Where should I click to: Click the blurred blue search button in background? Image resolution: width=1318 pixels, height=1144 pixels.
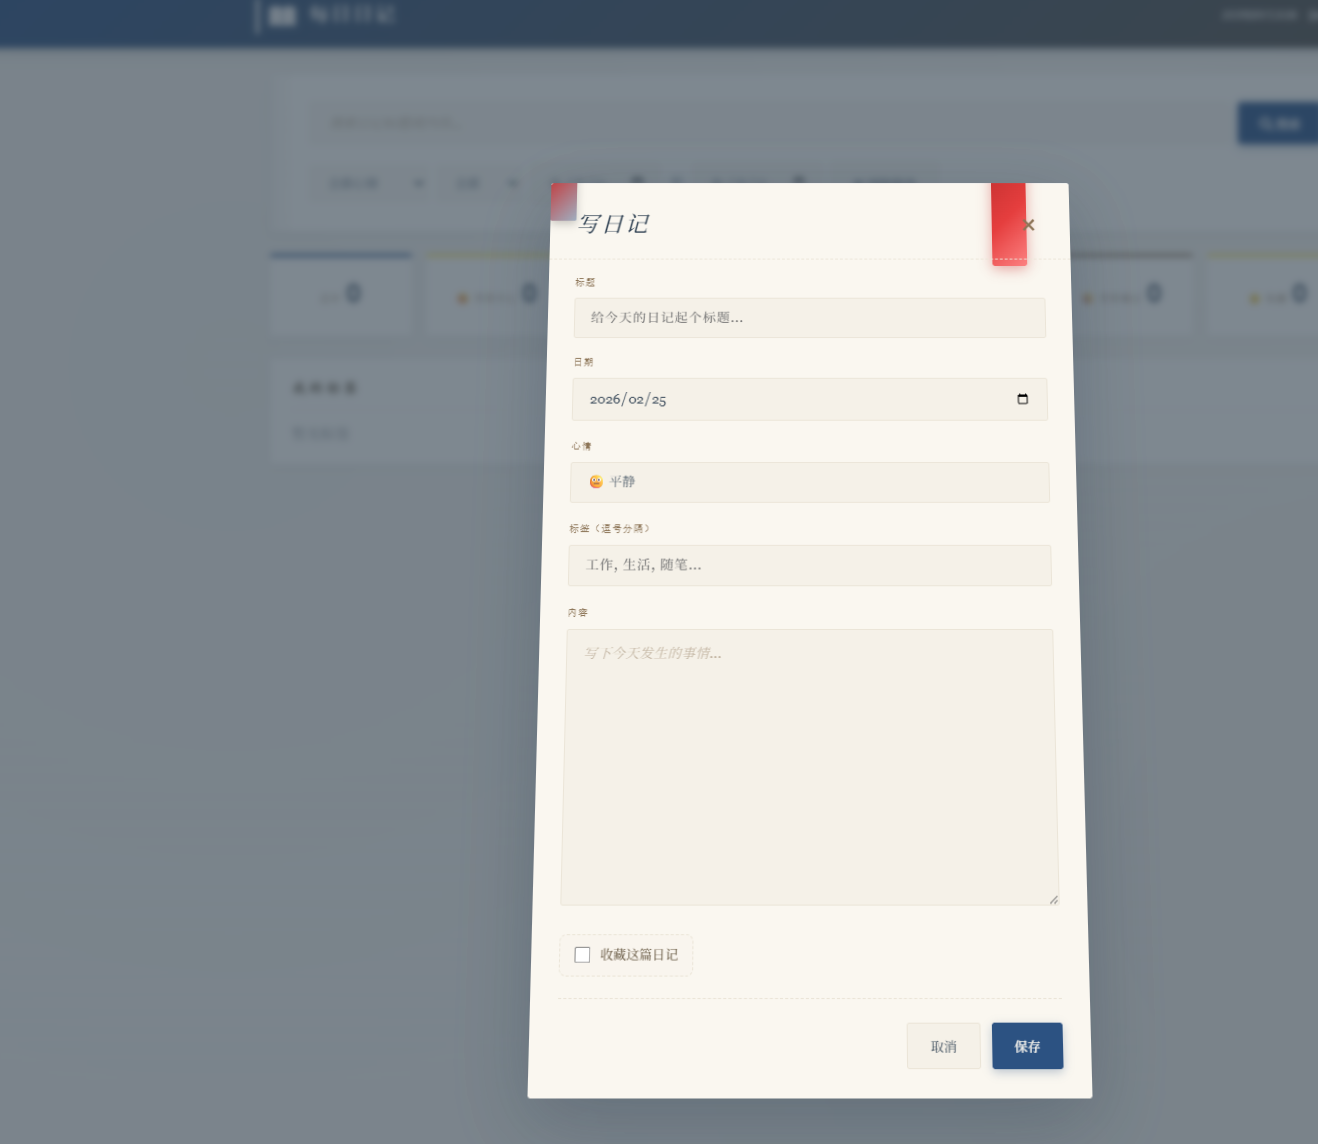click(1277, 123)
